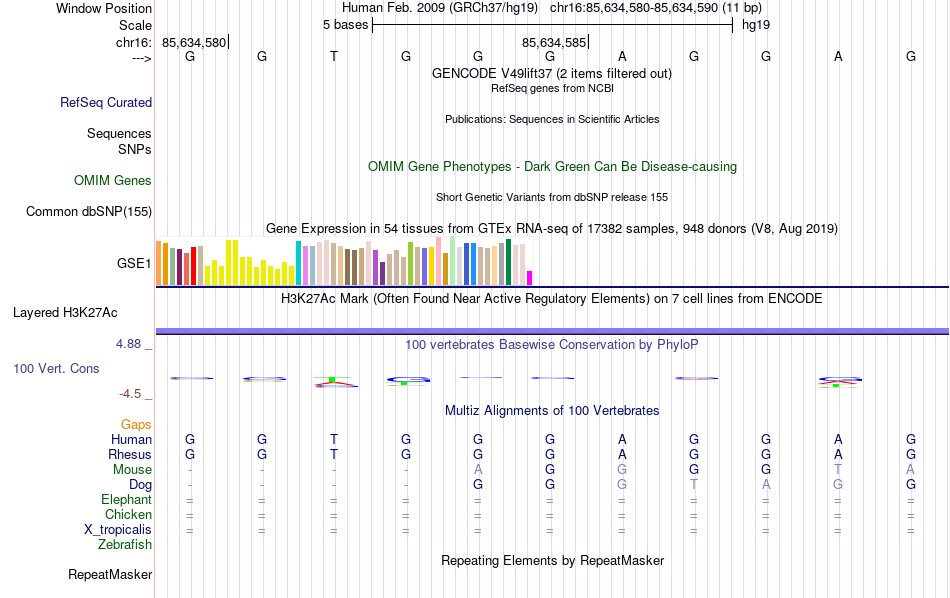Image resolution: width=950 pixels, height=598 pixels.
Task: Click the Dog species label
Action: (140, 485)
